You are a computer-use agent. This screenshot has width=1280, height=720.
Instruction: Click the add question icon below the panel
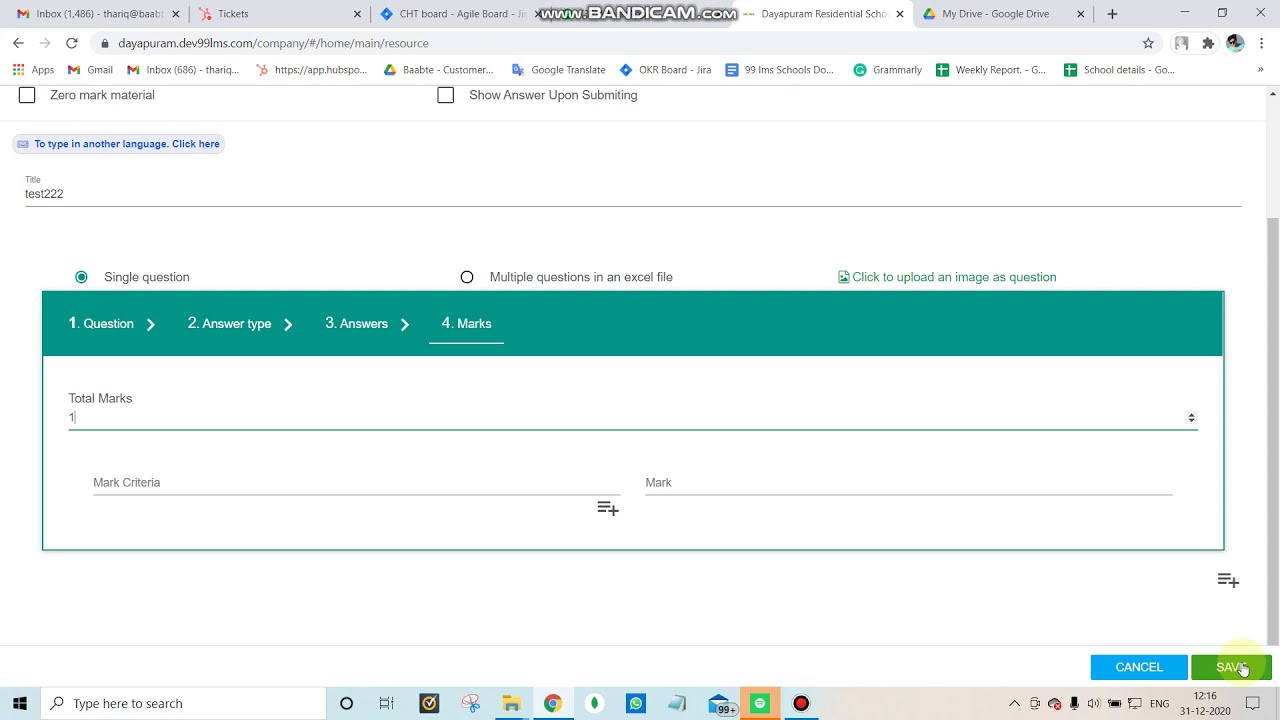click(1228, 581)
